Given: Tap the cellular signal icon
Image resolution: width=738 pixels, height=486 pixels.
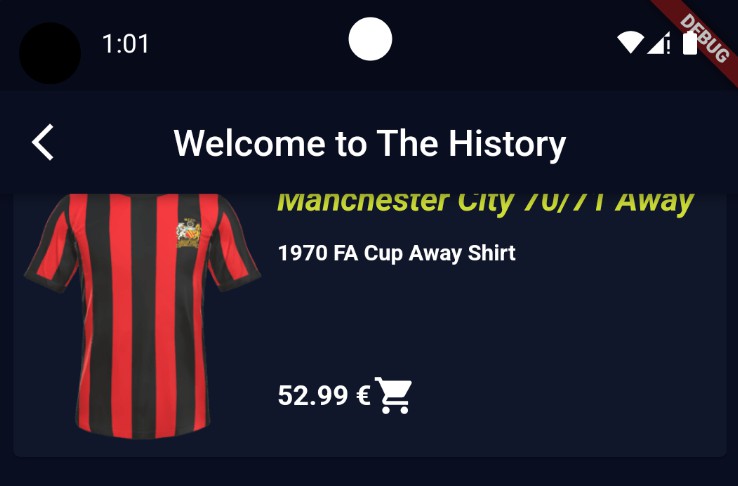Looking at the screenshot, I should pyautogui.click(x=658, y=43).
